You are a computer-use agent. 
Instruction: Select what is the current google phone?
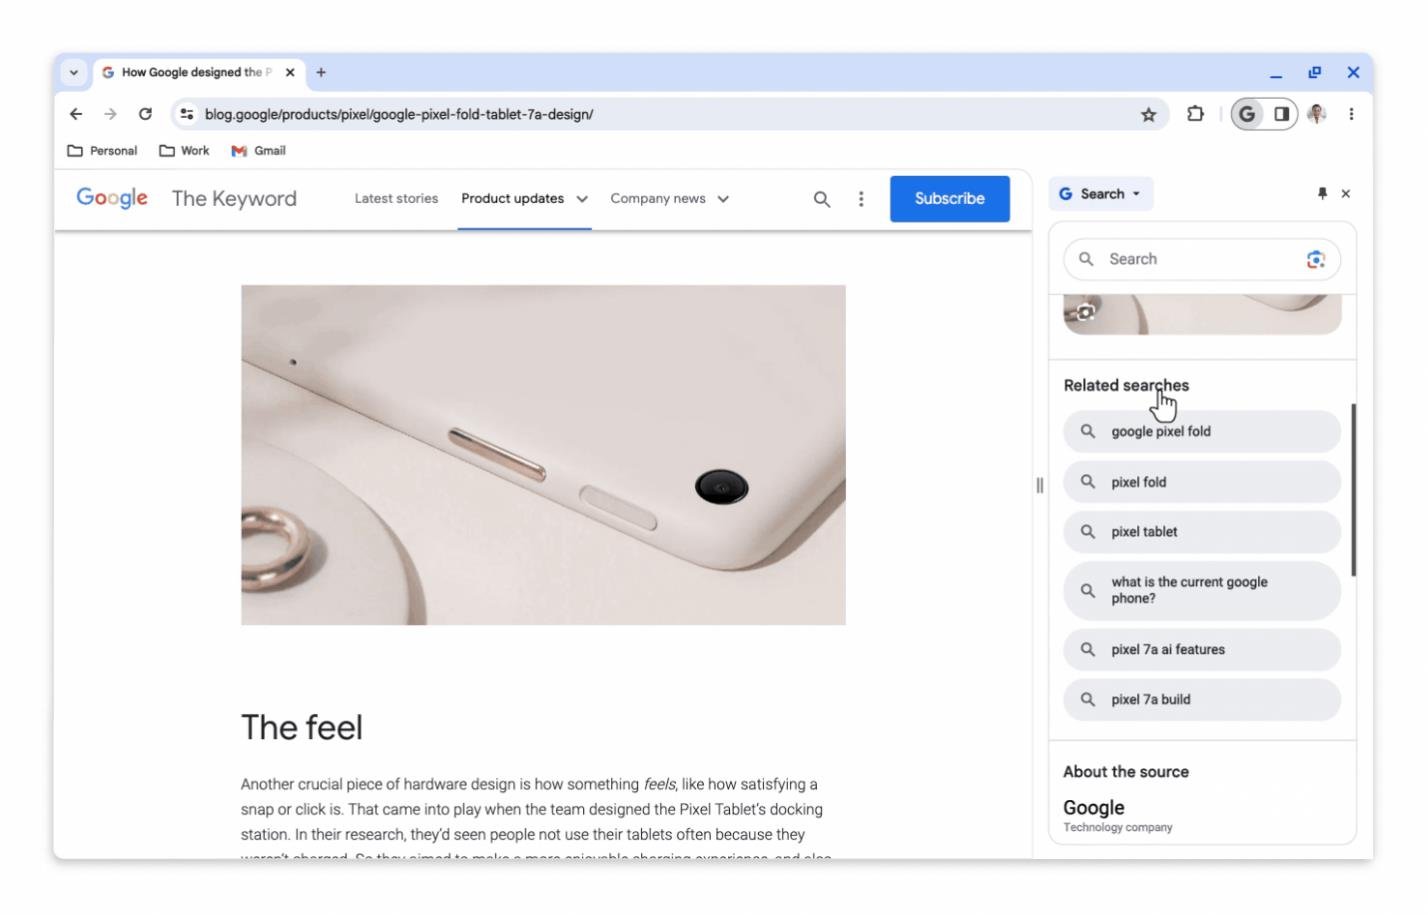point(1202,590)
